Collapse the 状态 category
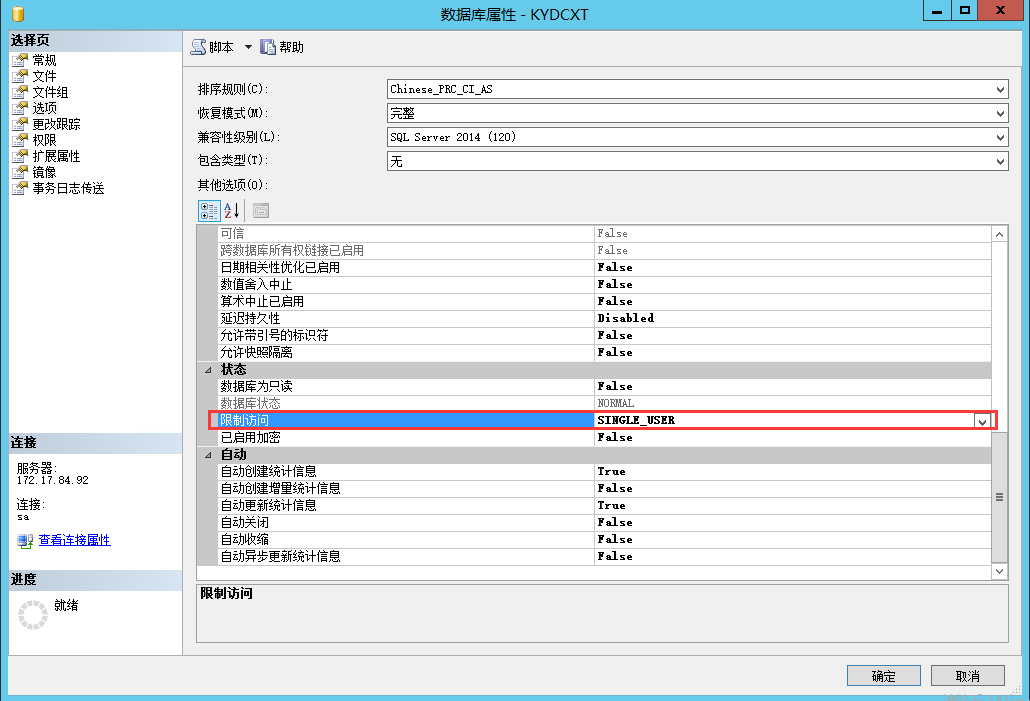Viewport: 1030px width, 701px height. [x=208, y=370]
